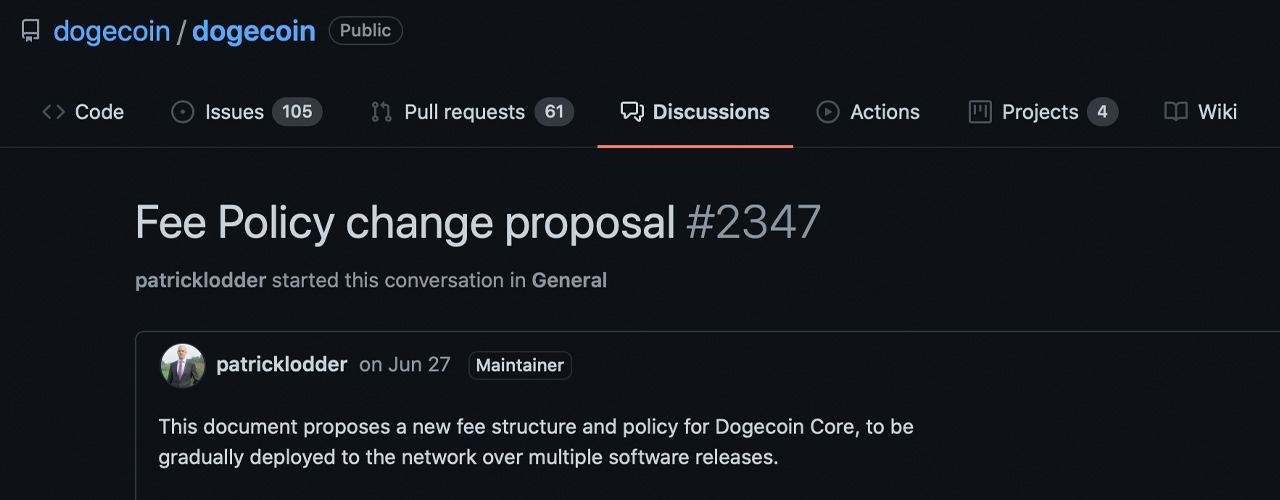Open the bold dogecoin repository link
The height and width of the screenshot is (500, 1280).
pyautogui.click(x=254, y=31)
